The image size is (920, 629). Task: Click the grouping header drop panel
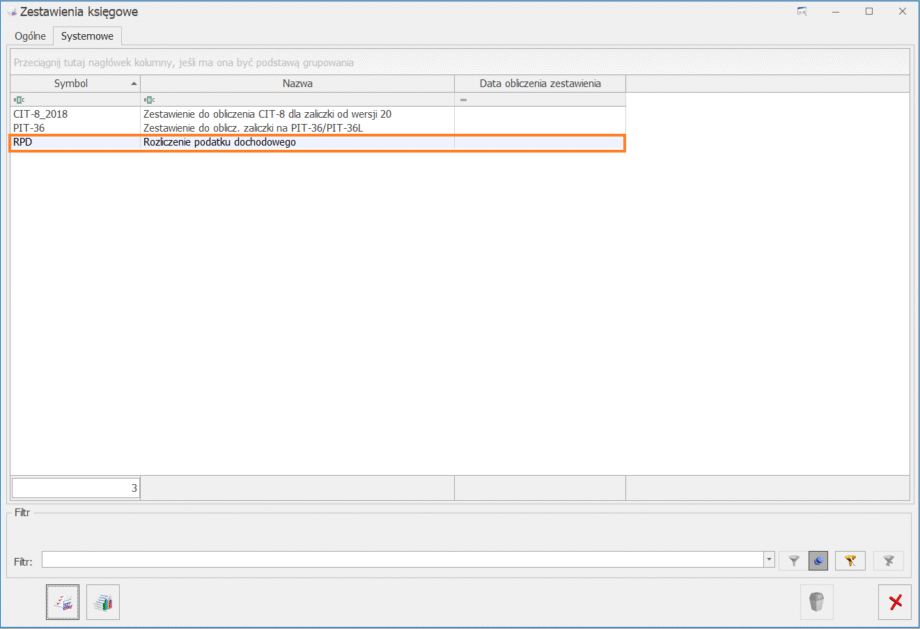coord(460,62)
